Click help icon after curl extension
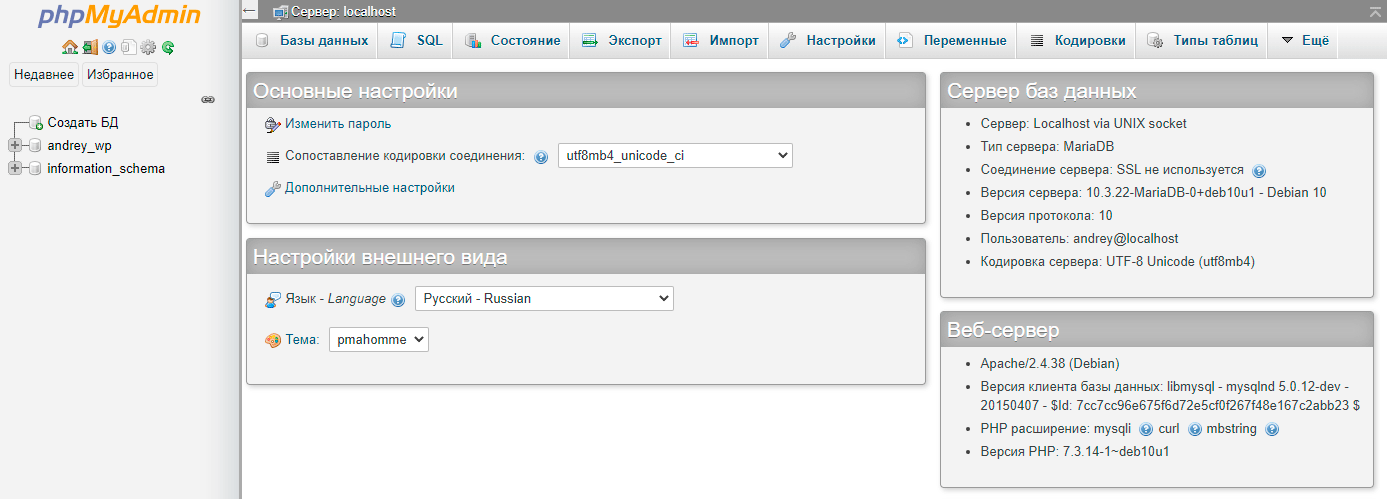The image size is (1387, 499). click(x=1195, y=429)
